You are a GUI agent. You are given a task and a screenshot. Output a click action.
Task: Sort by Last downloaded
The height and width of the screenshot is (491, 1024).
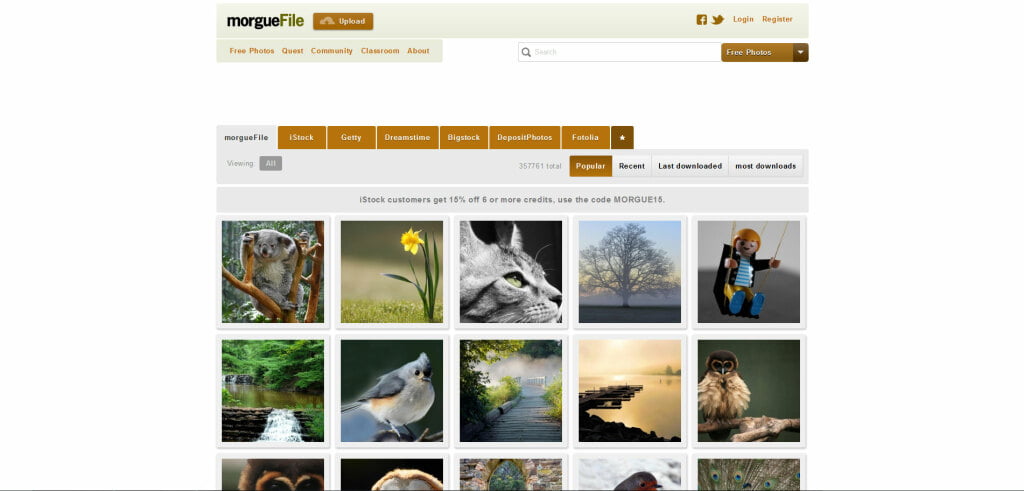point(690,166)
